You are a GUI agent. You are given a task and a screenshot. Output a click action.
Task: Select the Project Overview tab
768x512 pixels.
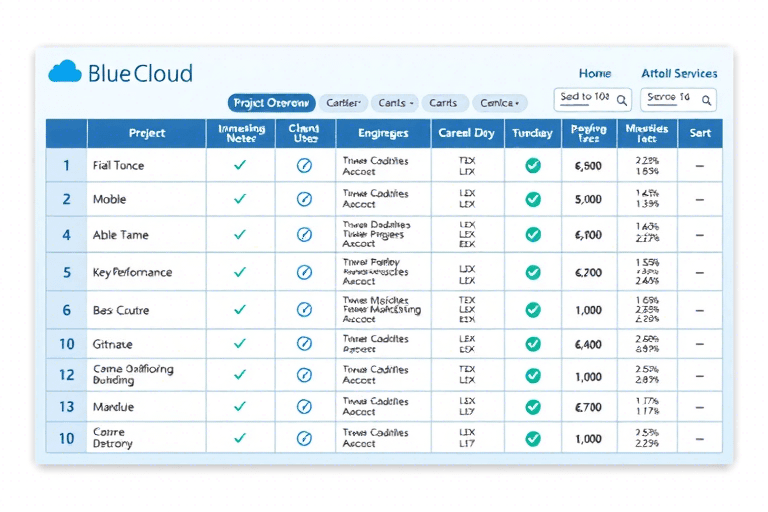tap(271, 103)
